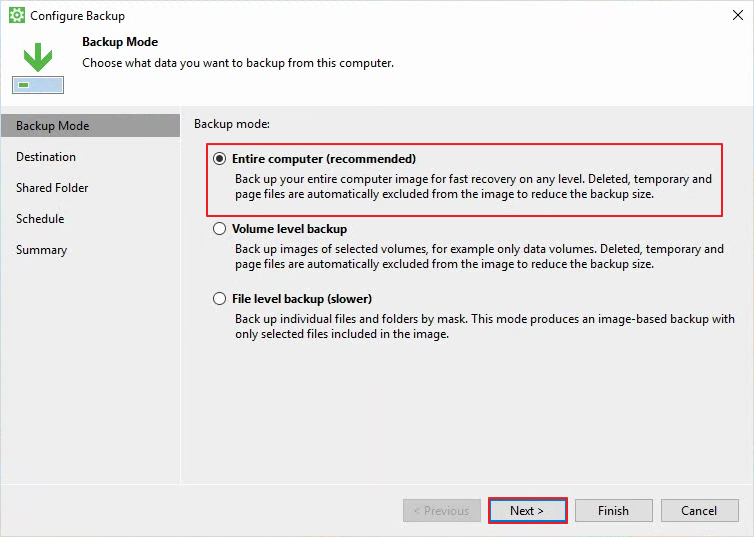Close the Configure Backup dialog
The image size is (754, 537).
[x=738, y=15]
